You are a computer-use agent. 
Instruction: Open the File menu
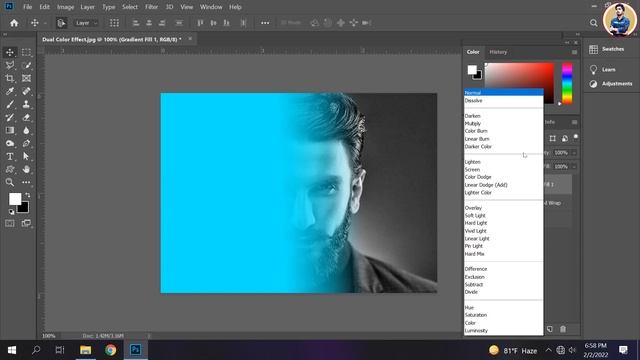click(27, 7)
